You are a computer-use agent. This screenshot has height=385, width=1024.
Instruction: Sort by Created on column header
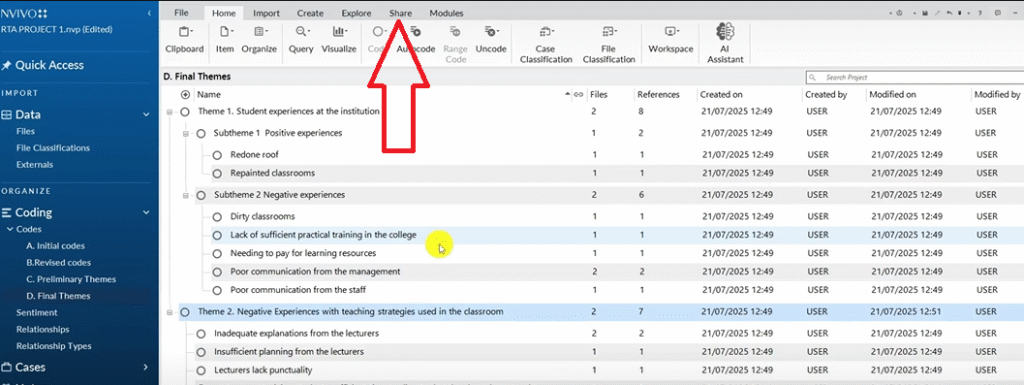tap(721, 95)
